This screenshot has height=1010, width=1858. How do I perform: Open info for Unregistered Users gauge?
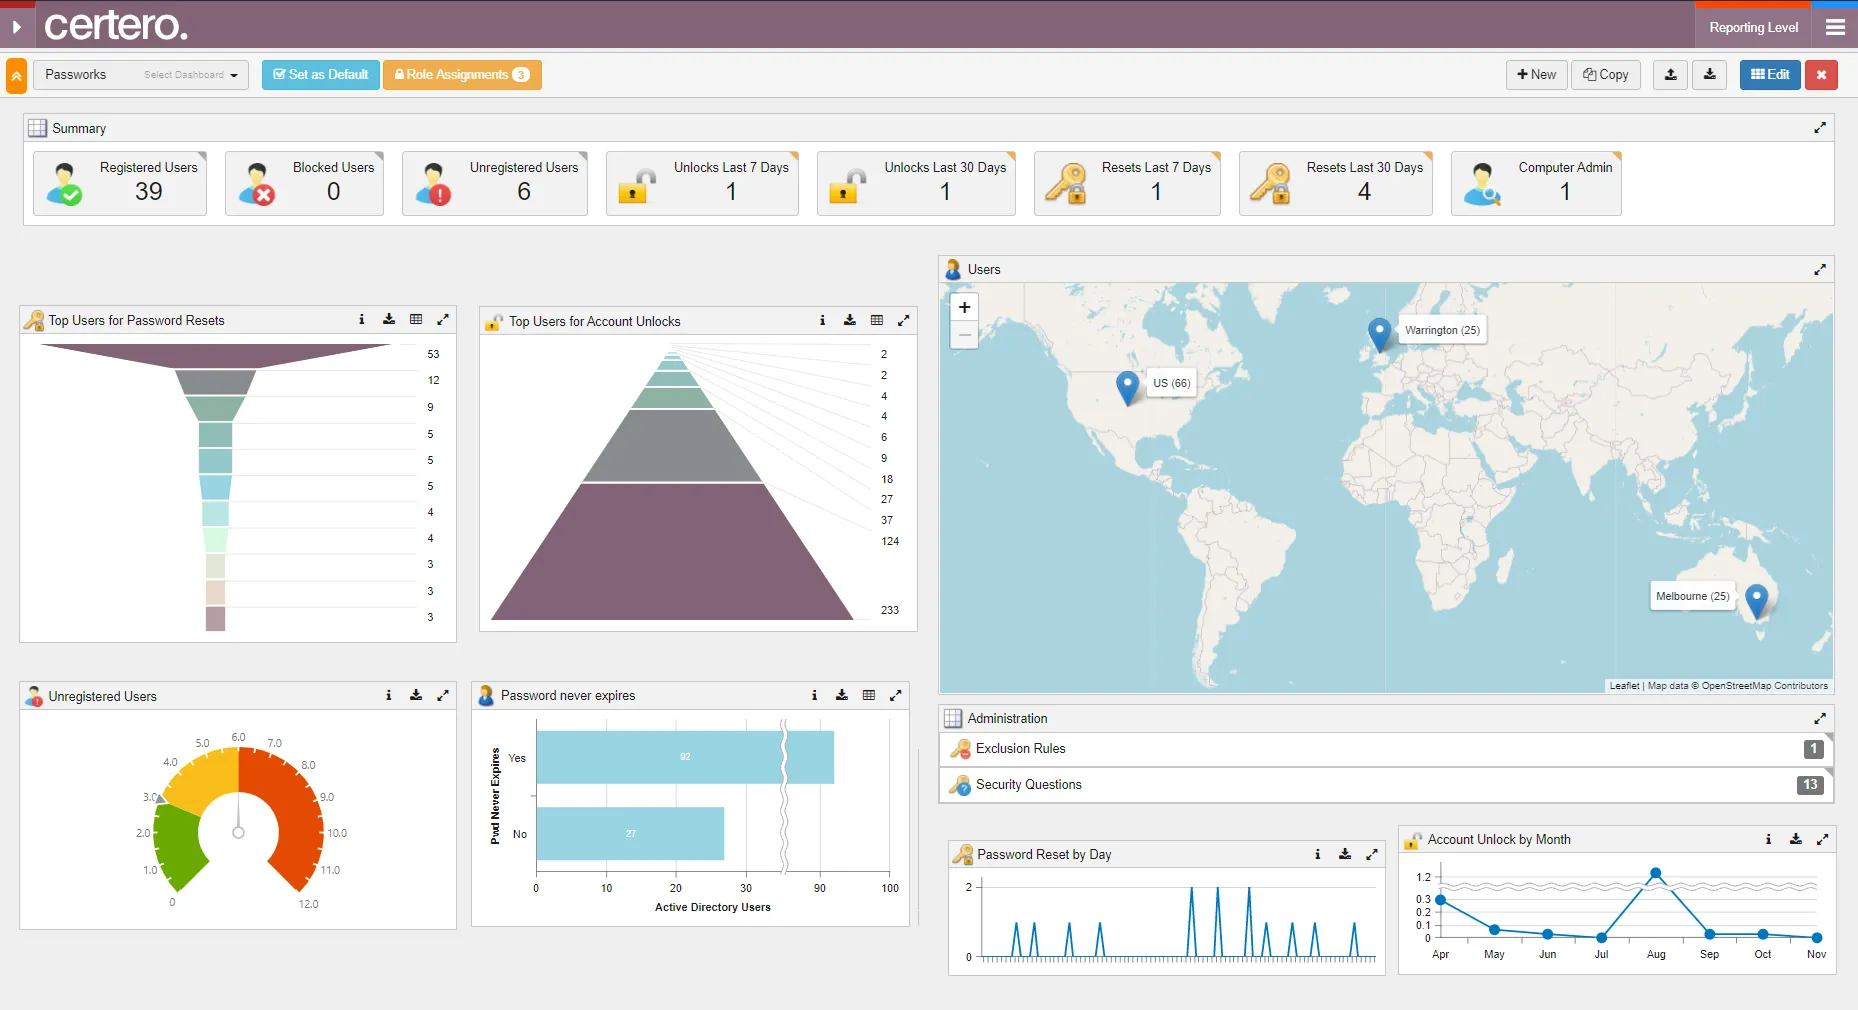click(389, 696)
